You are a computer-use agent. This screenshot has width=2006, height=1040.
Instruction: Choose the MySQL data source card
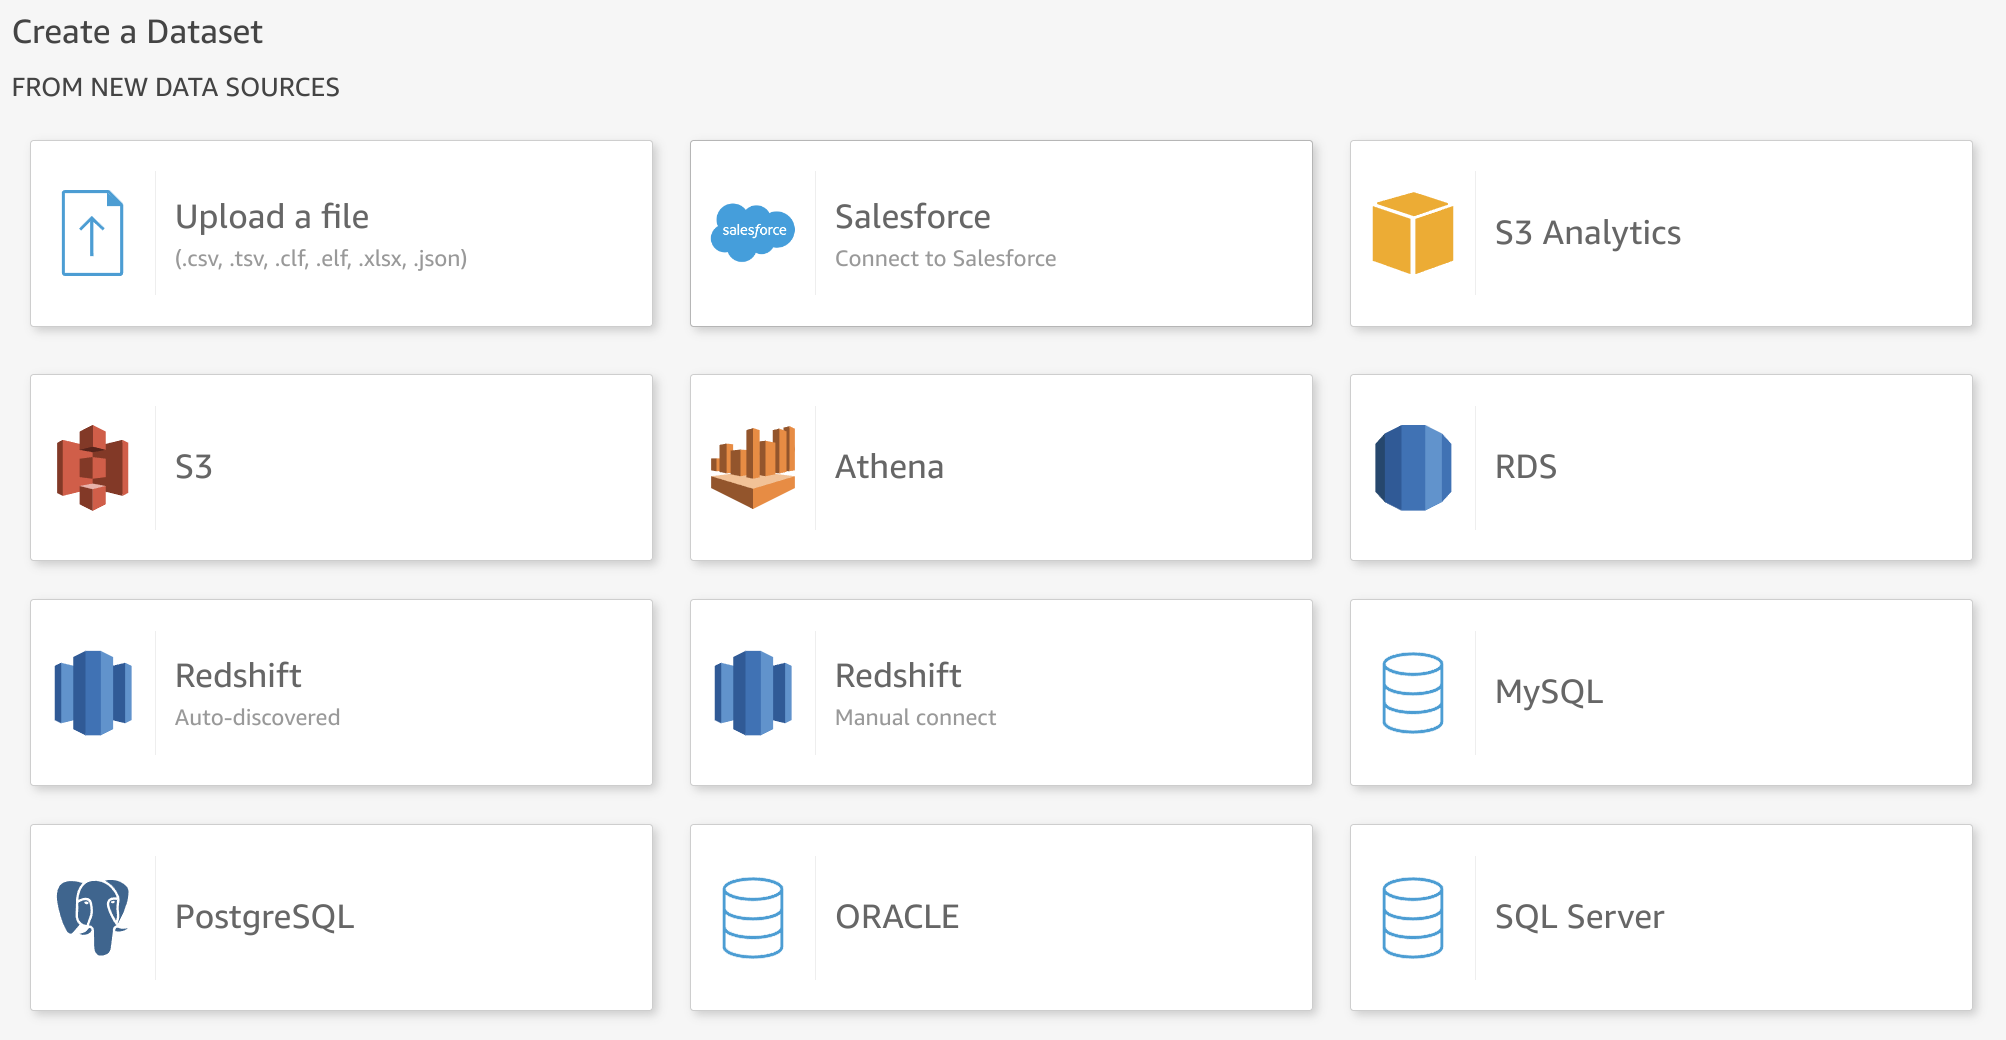[1660, 692]
